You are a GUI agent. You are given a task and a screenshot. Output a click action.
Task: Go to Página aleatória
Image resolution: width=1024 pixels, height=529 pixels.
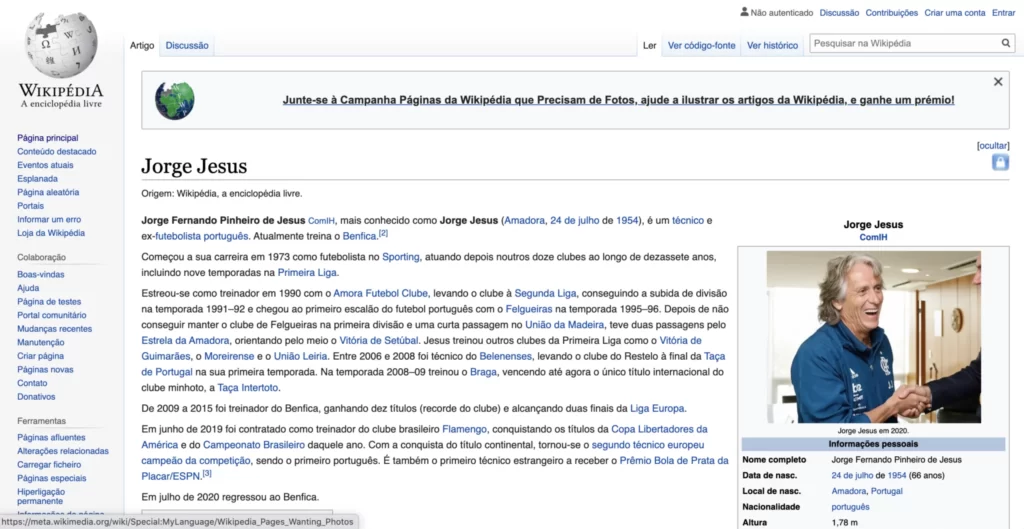48,193
